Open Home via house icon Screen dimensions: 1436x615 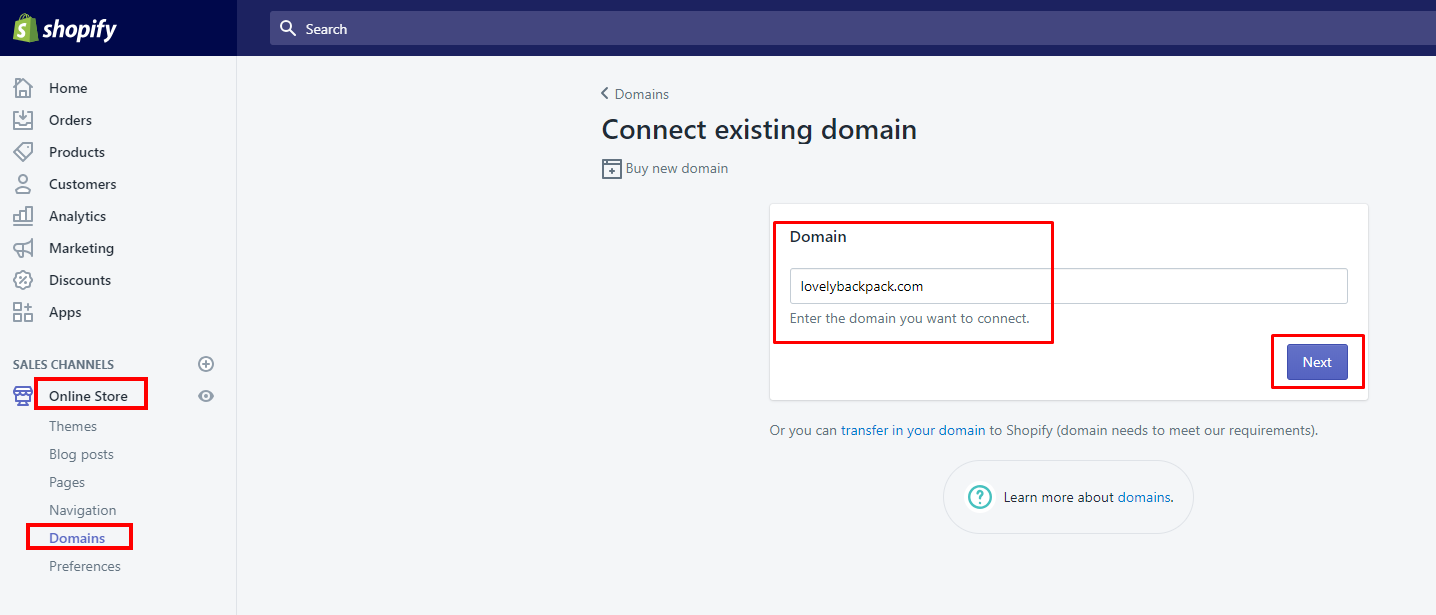click(x=23, y=88)
